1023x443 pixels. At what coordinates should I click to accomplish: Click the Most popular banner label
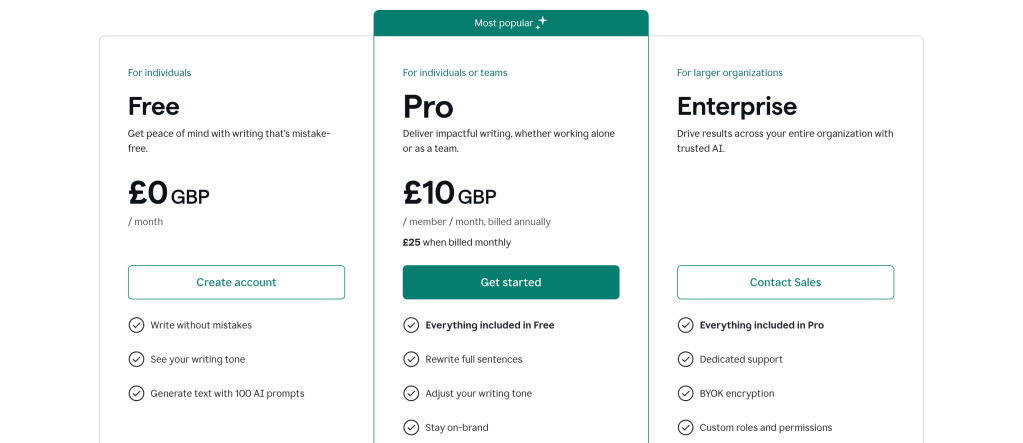coord(503,22)
